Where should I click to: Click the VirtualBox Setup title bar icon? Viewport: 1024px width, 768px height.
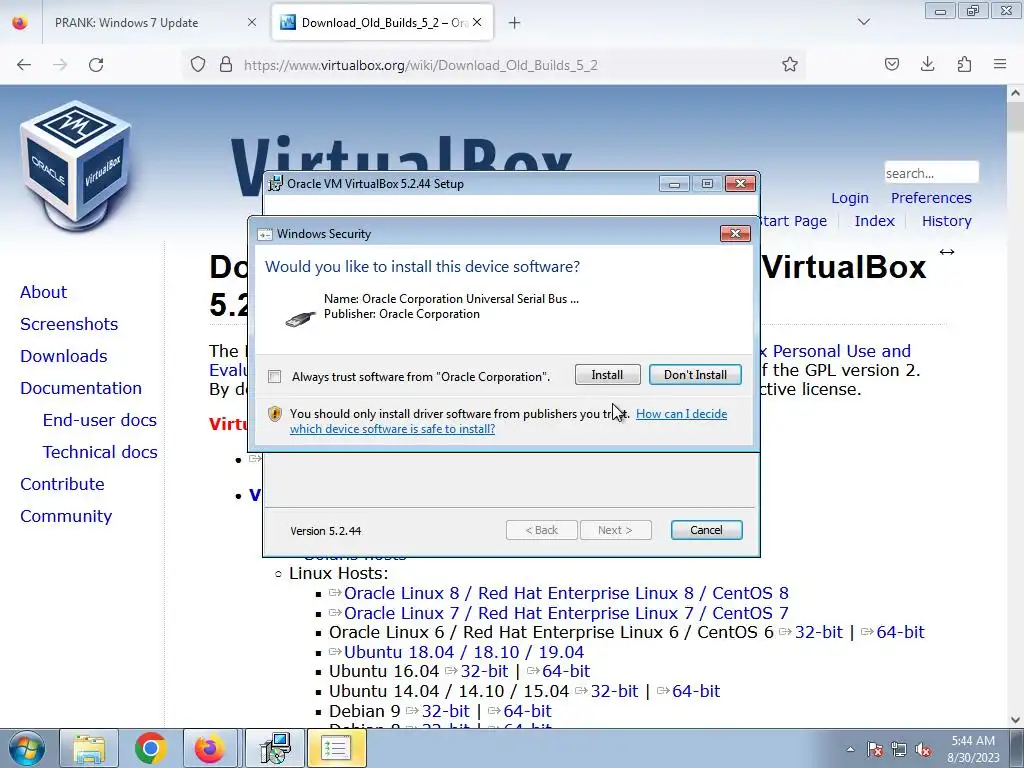coord(276,184)
